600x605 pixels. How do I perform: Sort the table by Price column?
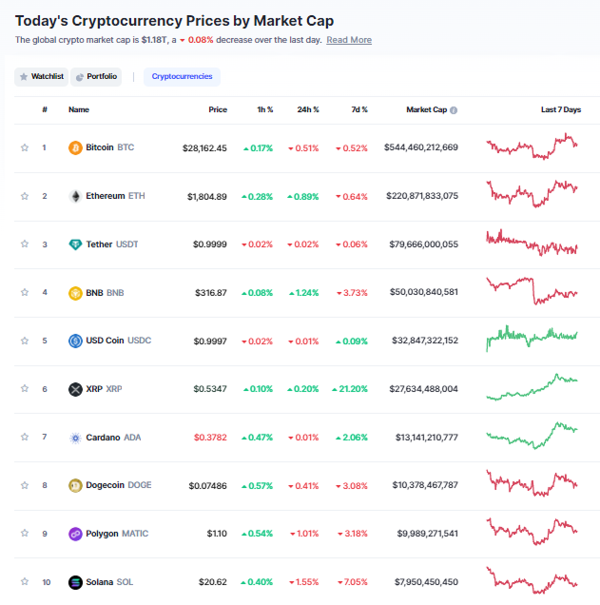(x=217, y=110)
